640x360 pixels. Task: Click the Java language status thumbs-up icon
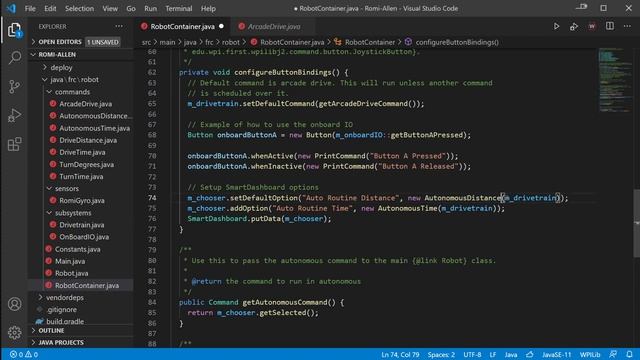[530, 354]
